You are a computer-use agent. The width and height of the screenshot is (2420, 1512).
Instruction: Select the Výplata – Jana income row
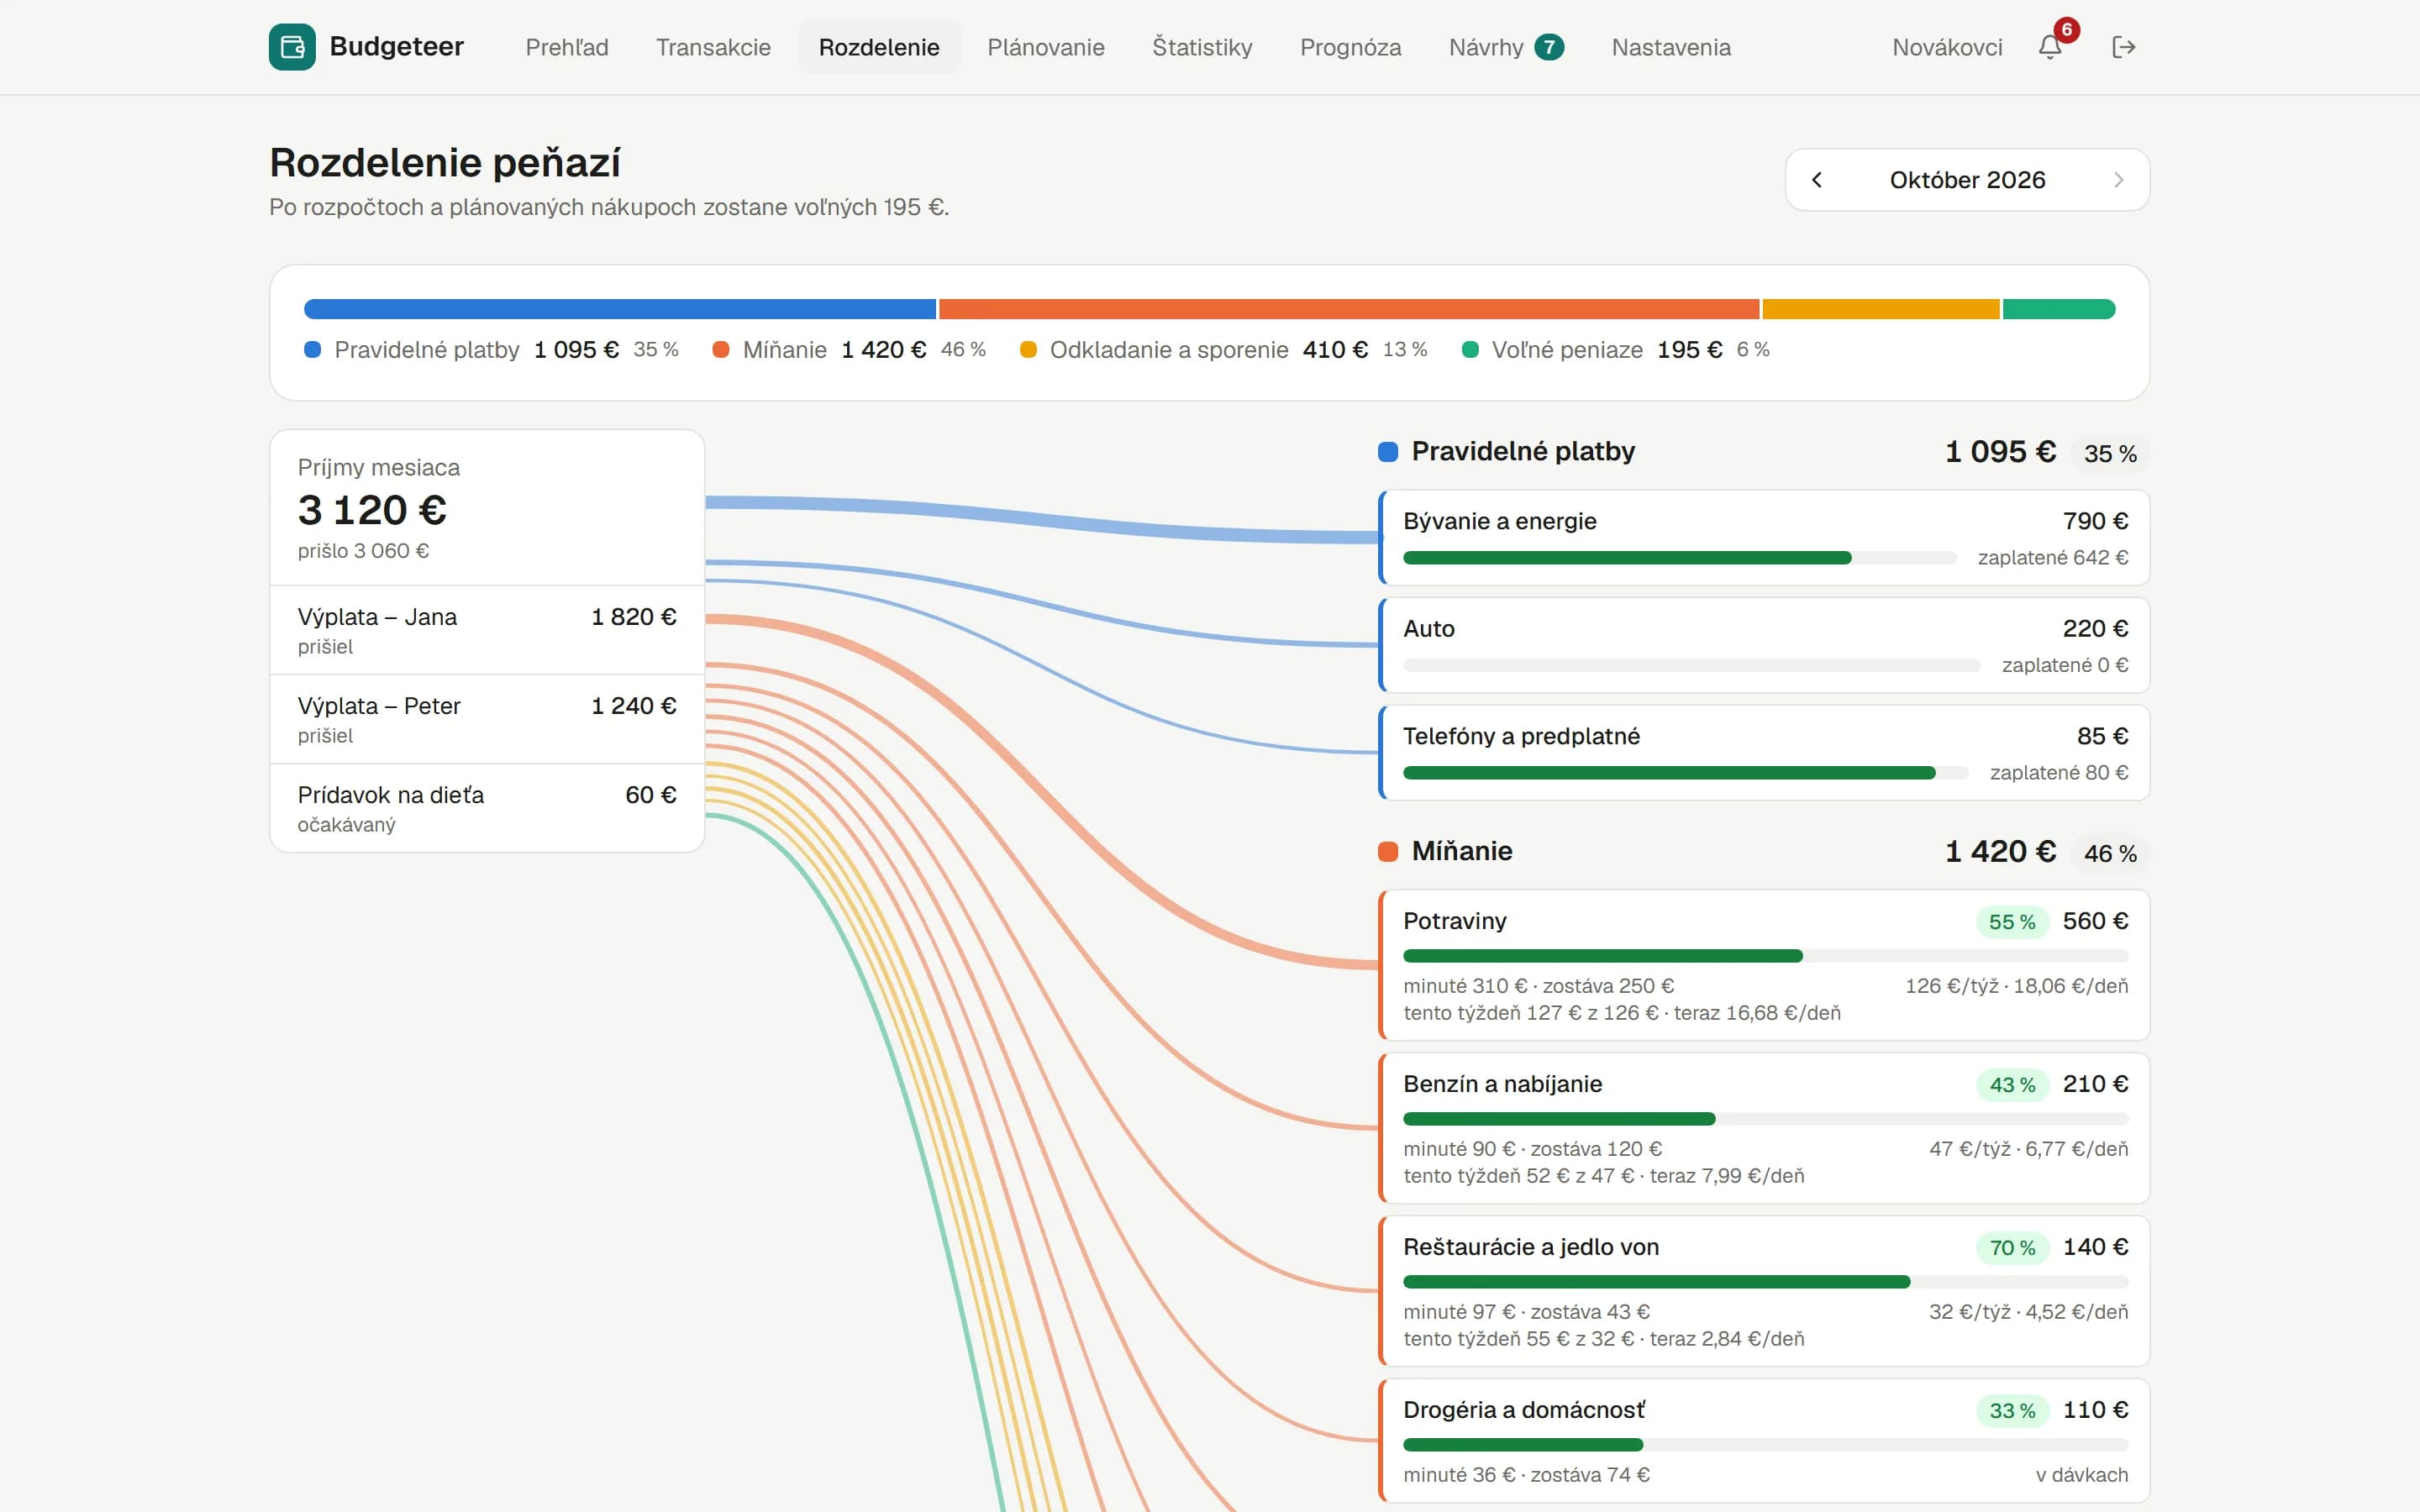point(487,630)
